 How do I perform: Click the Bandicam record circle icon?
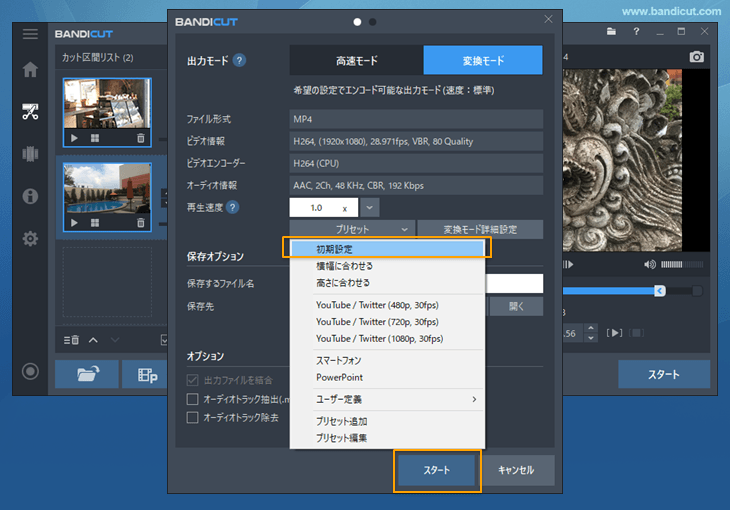[x=30, y=371]
